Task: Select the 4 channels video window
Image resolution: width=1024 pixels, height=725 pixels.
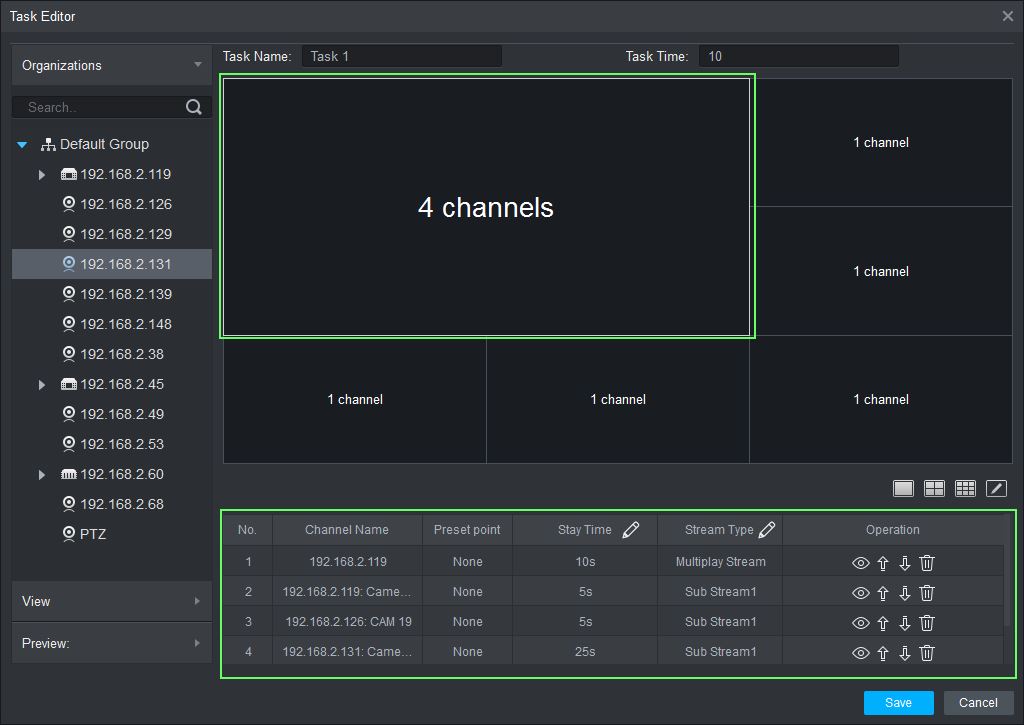Action: click(x=487, y=207)
